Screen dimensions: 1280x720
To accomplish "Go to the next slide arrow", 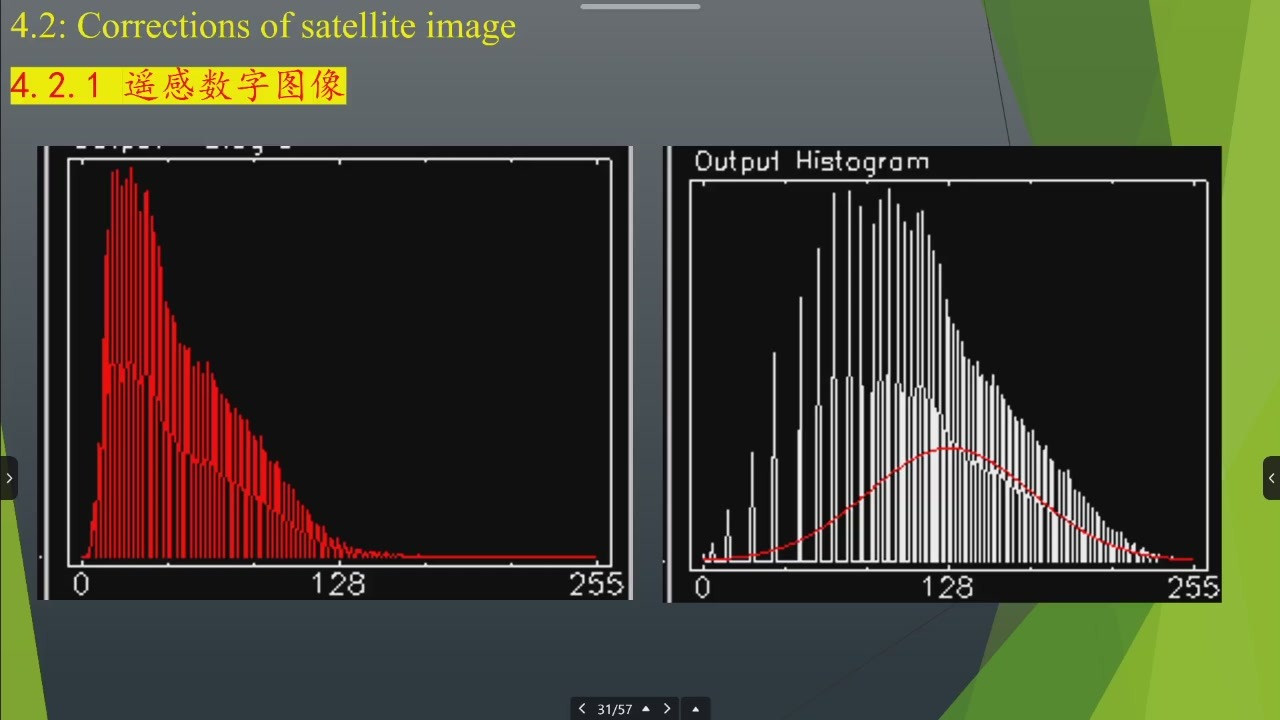I will [x=667, y=709].
